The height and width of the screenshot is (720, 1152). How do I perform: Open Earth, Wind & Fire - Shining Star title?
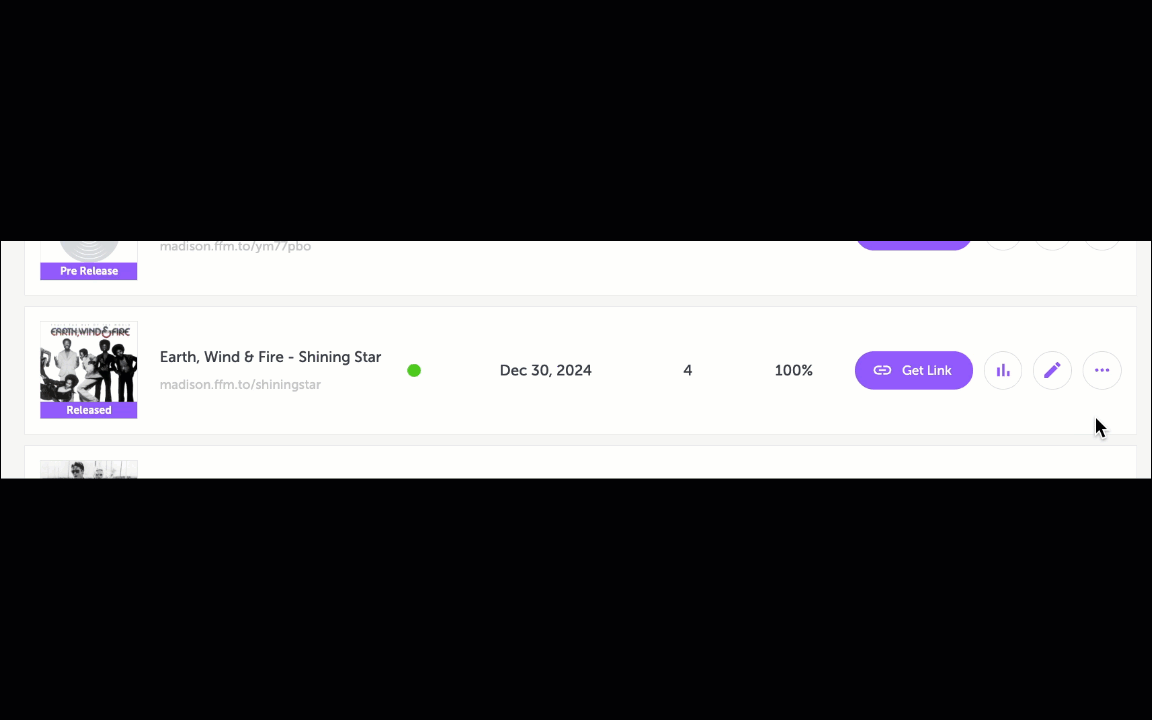(270, 357)
